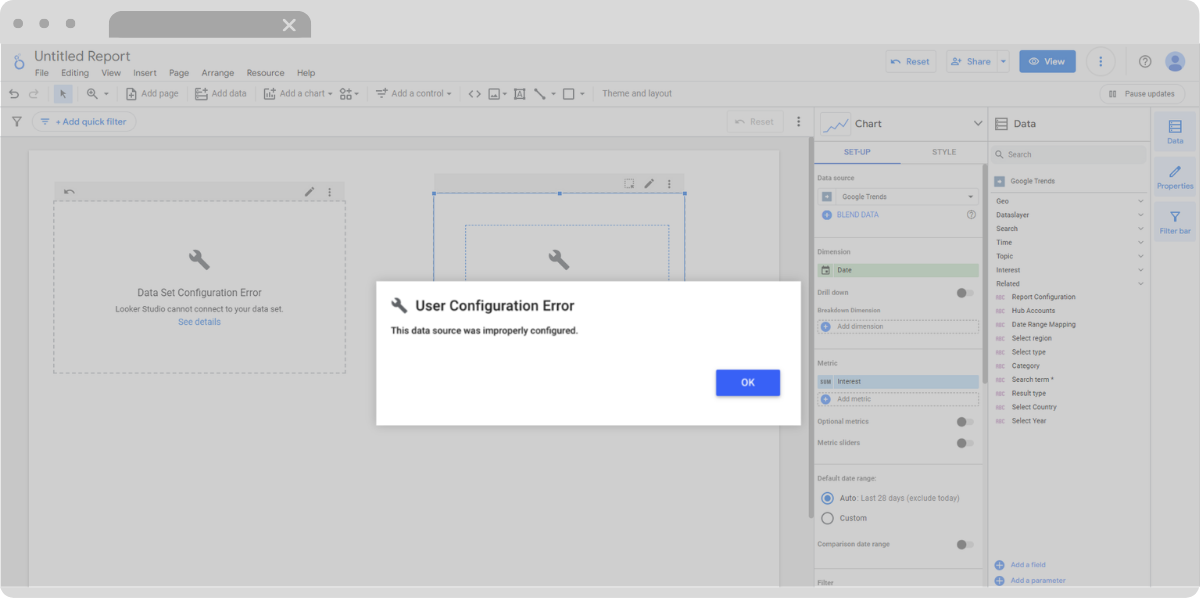Switch to the STYLE tab
The height and width of the screenshot is (600, 1200).
tap(944, 152)
